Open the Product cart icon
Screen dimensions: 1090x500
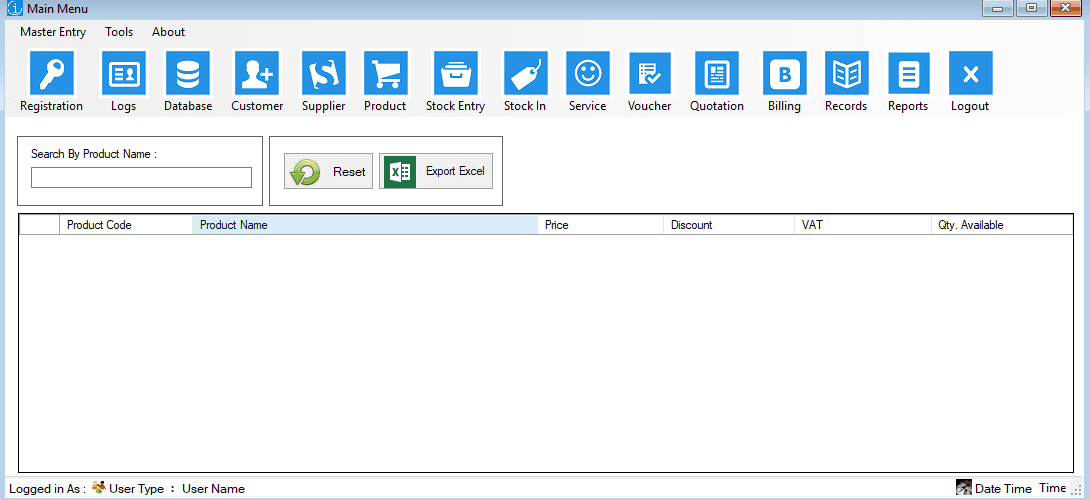(x=386, y=73)
